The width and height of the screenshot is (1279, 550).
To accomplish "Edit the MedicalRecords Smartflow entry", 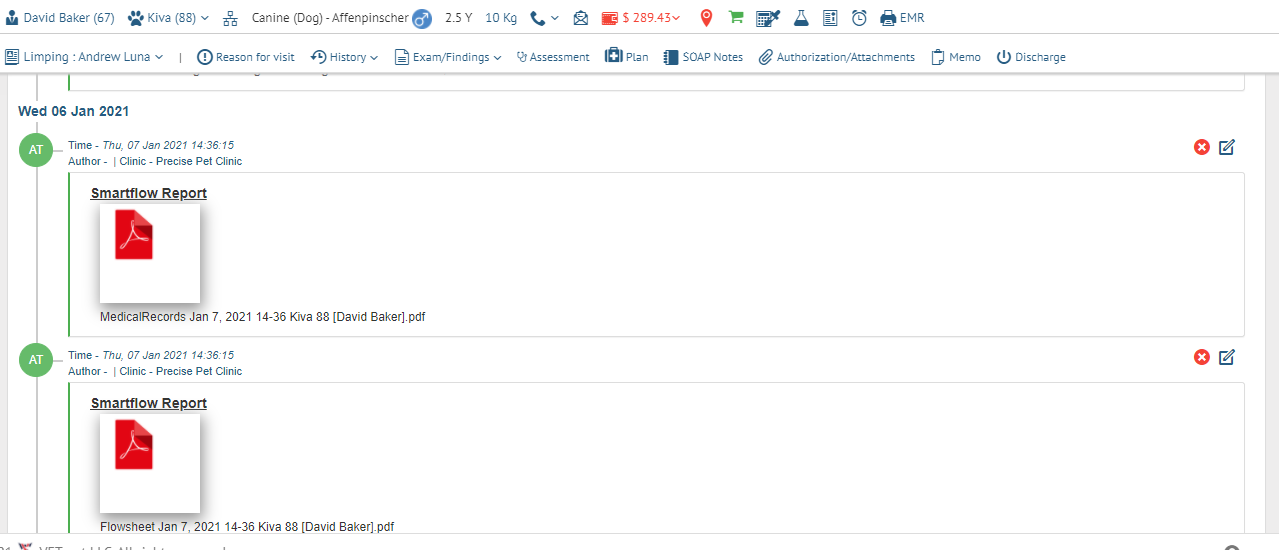I will pos(1227,147).
